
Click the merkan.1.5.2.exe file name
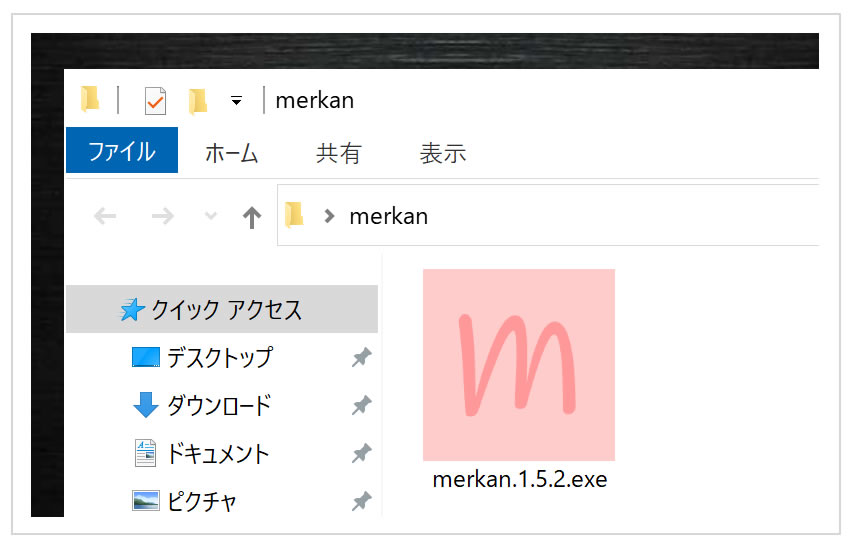coord(520,480)
